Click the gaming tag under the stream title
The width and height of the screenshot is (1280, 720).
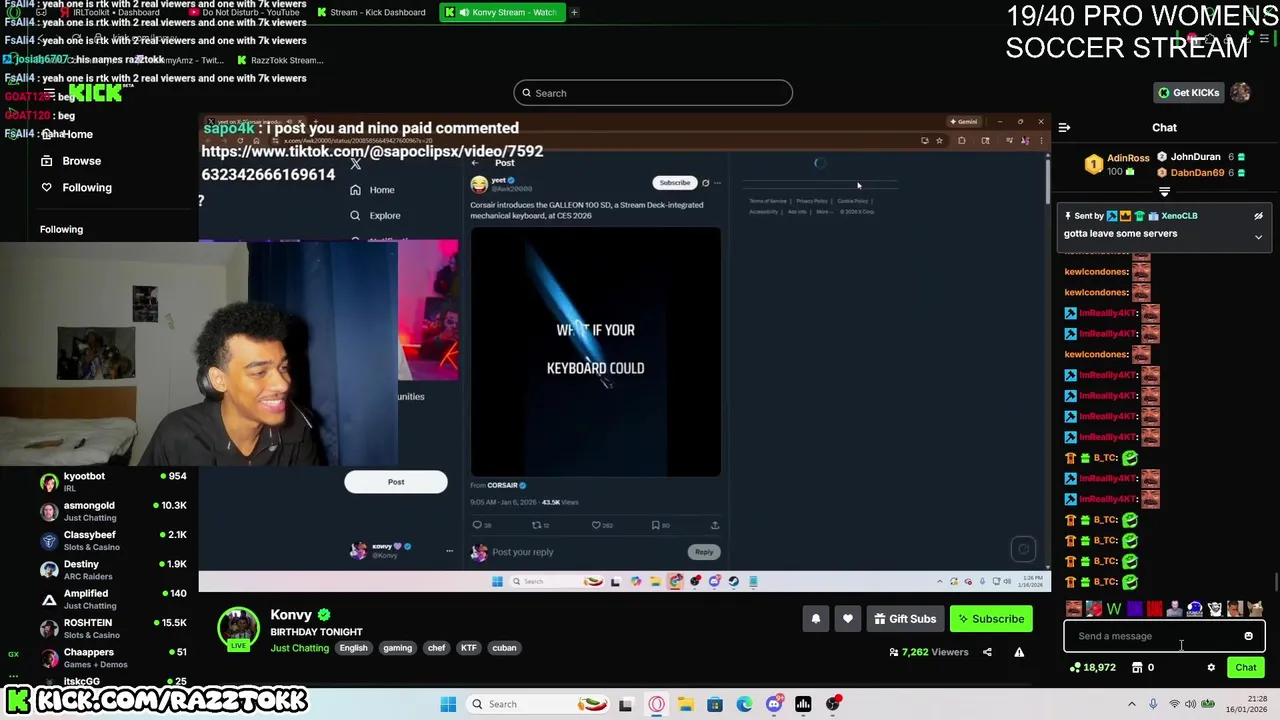[397, 648]
